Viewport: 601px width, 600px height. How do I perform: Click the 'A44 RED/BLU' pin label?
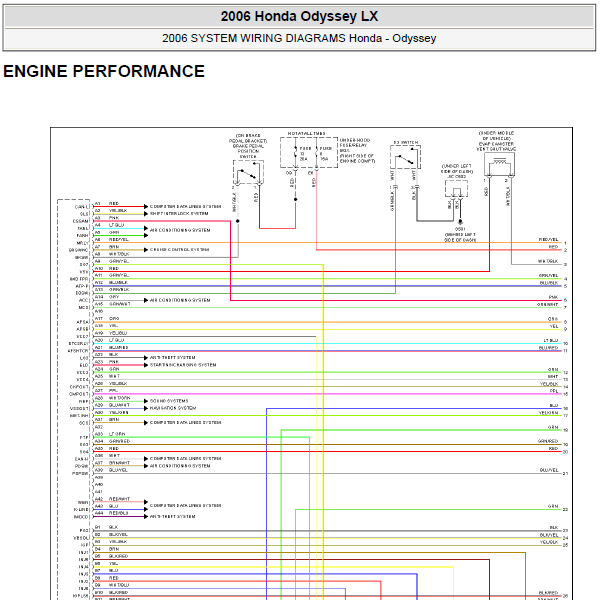(x=112, y=513)
